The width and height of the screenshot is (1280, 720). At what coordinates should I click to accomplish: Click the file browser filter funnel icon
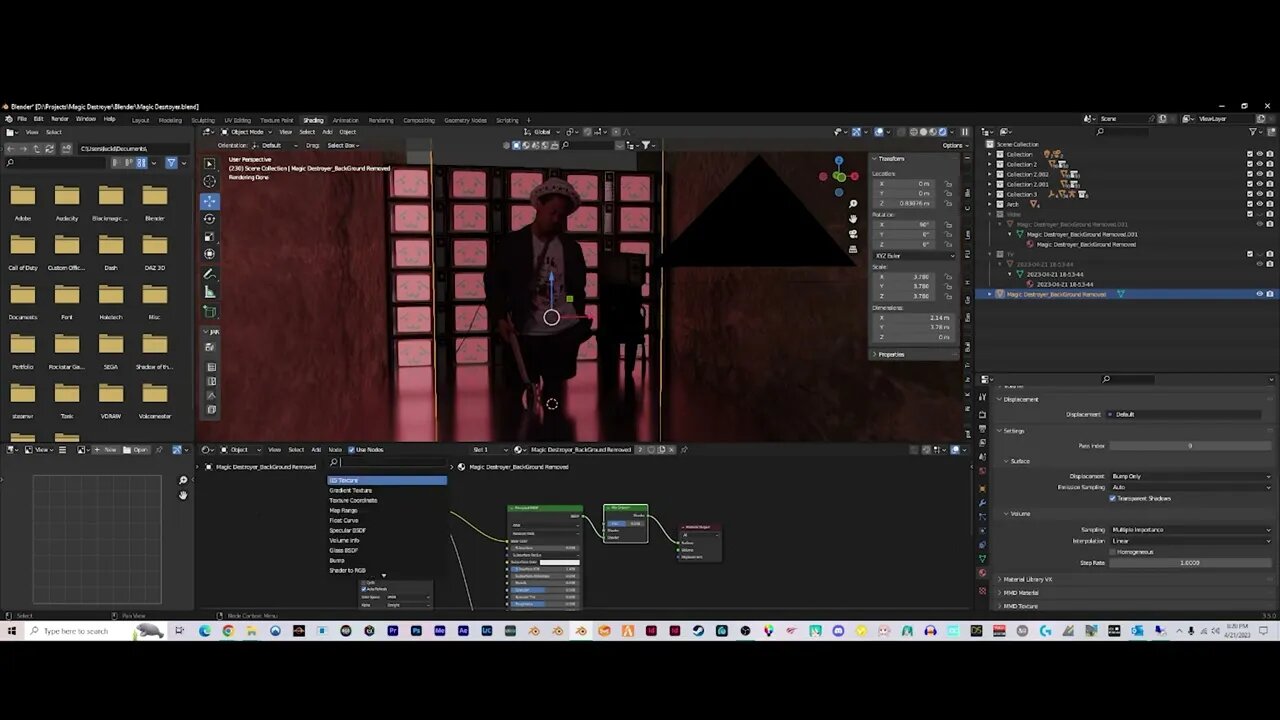pos(171,163)
